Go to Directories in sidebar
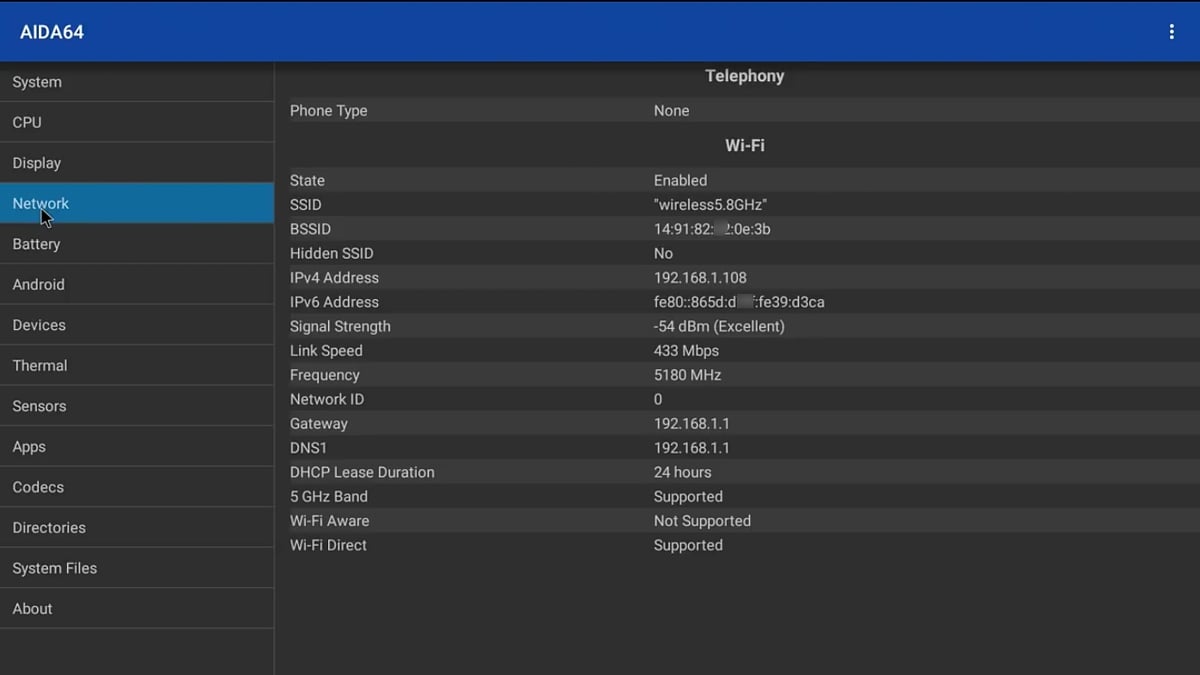This screenshot has width=1200, height=675. coord(137,527)
